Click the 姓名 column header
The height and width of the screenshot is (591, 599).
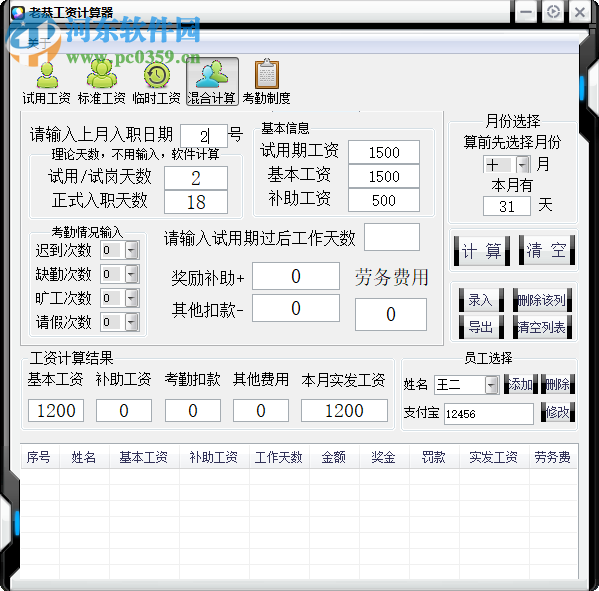(84, 457)
